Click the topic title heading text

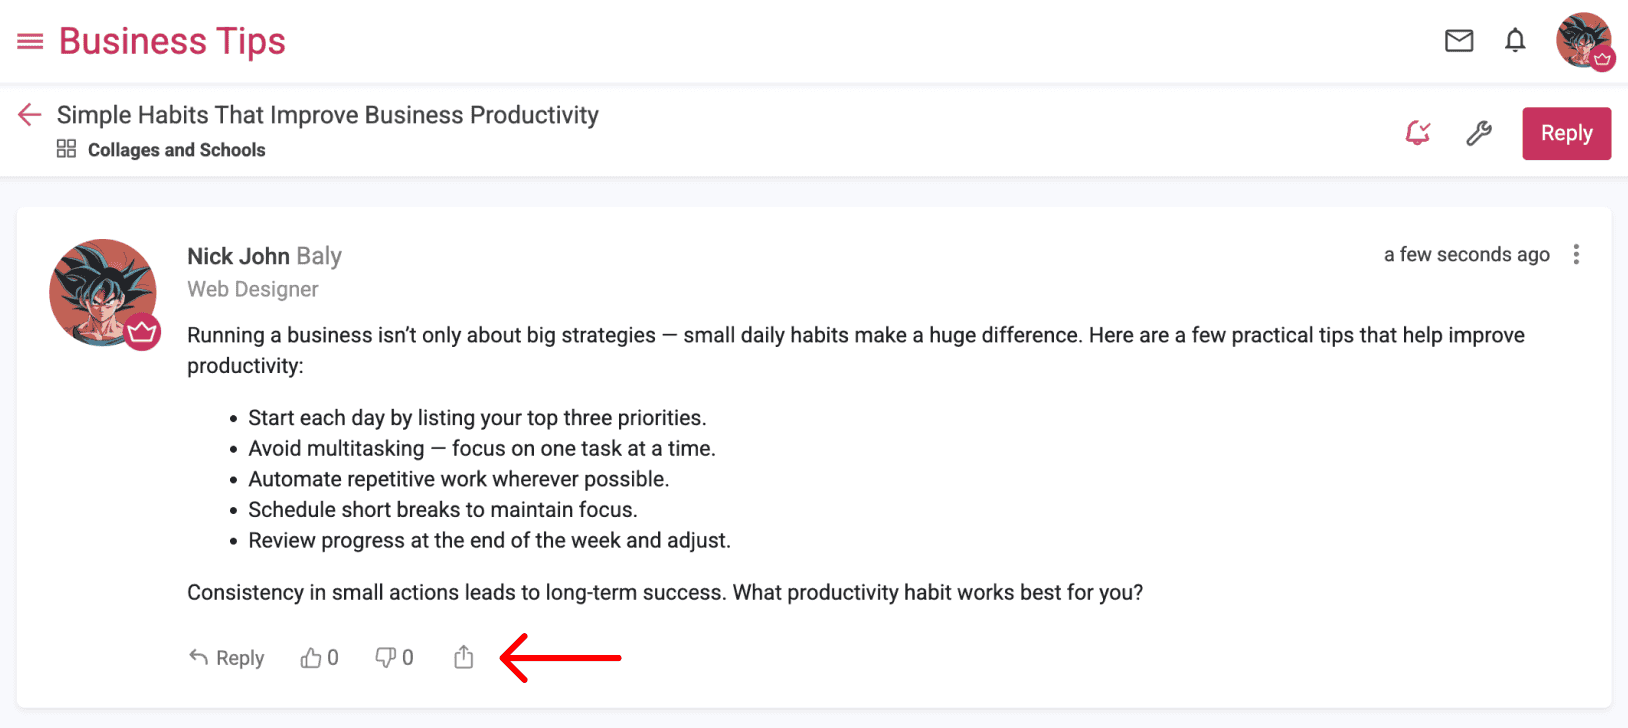[327, 115]
